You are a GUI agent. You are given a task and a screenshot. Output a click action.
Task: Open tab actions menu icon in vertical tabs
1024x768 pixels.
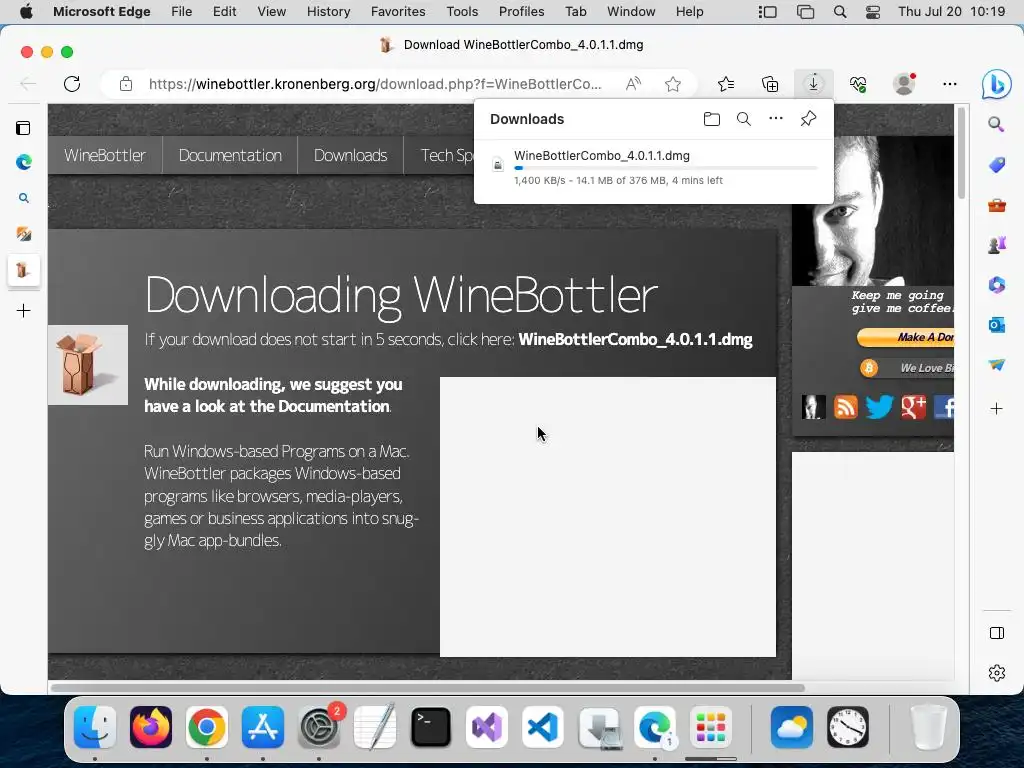click(24, 128)
